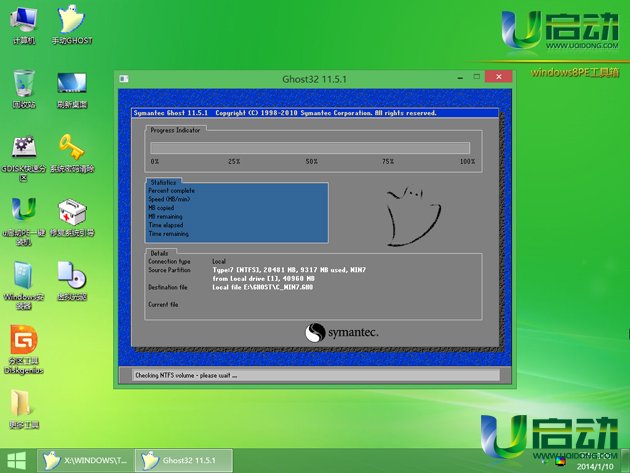The height and width of the screenshot is (473, 630).
Task: Click the 'Speed (MB/min)' statistics label
Action: [169, 199]
